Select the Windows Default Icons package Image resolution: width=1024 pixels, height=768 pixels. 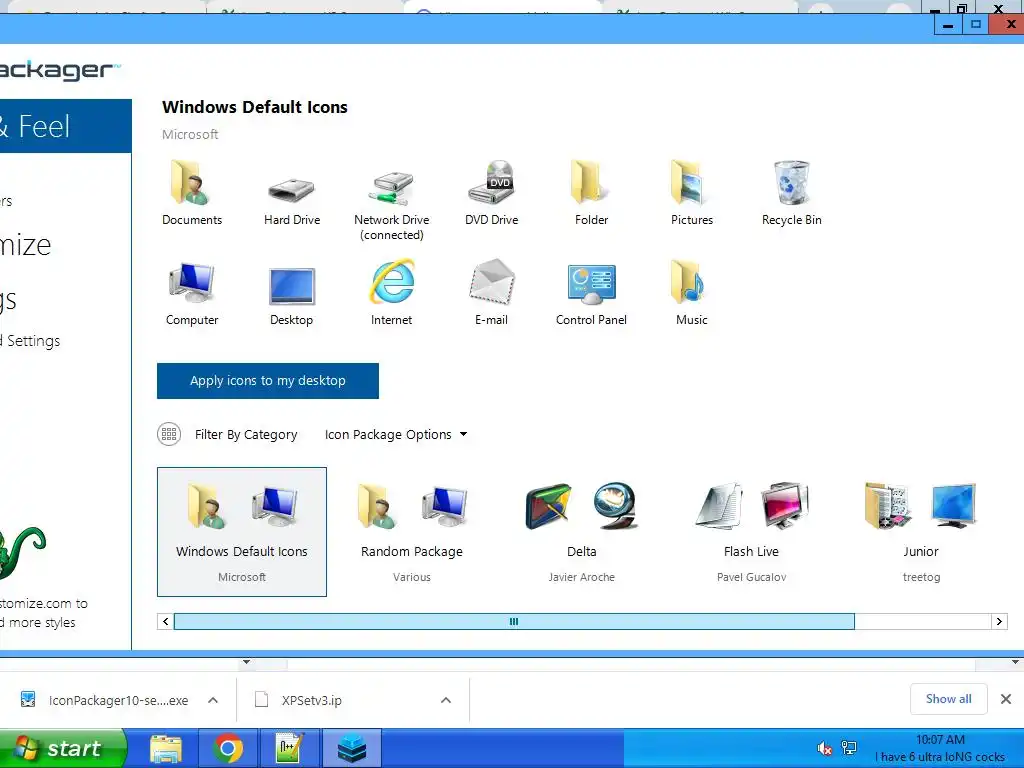242,532
